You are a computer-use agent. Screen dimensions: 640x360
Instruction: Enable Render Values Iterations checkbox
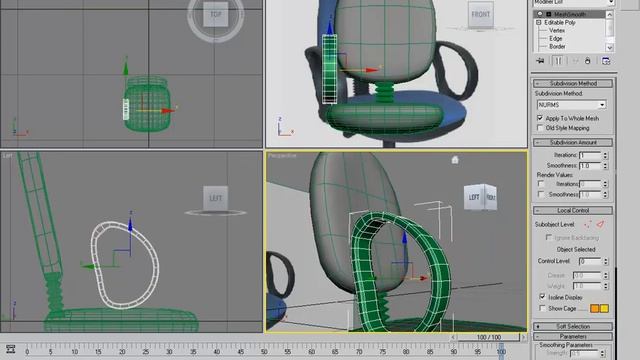pyautogui.click(x=541, y=184)
